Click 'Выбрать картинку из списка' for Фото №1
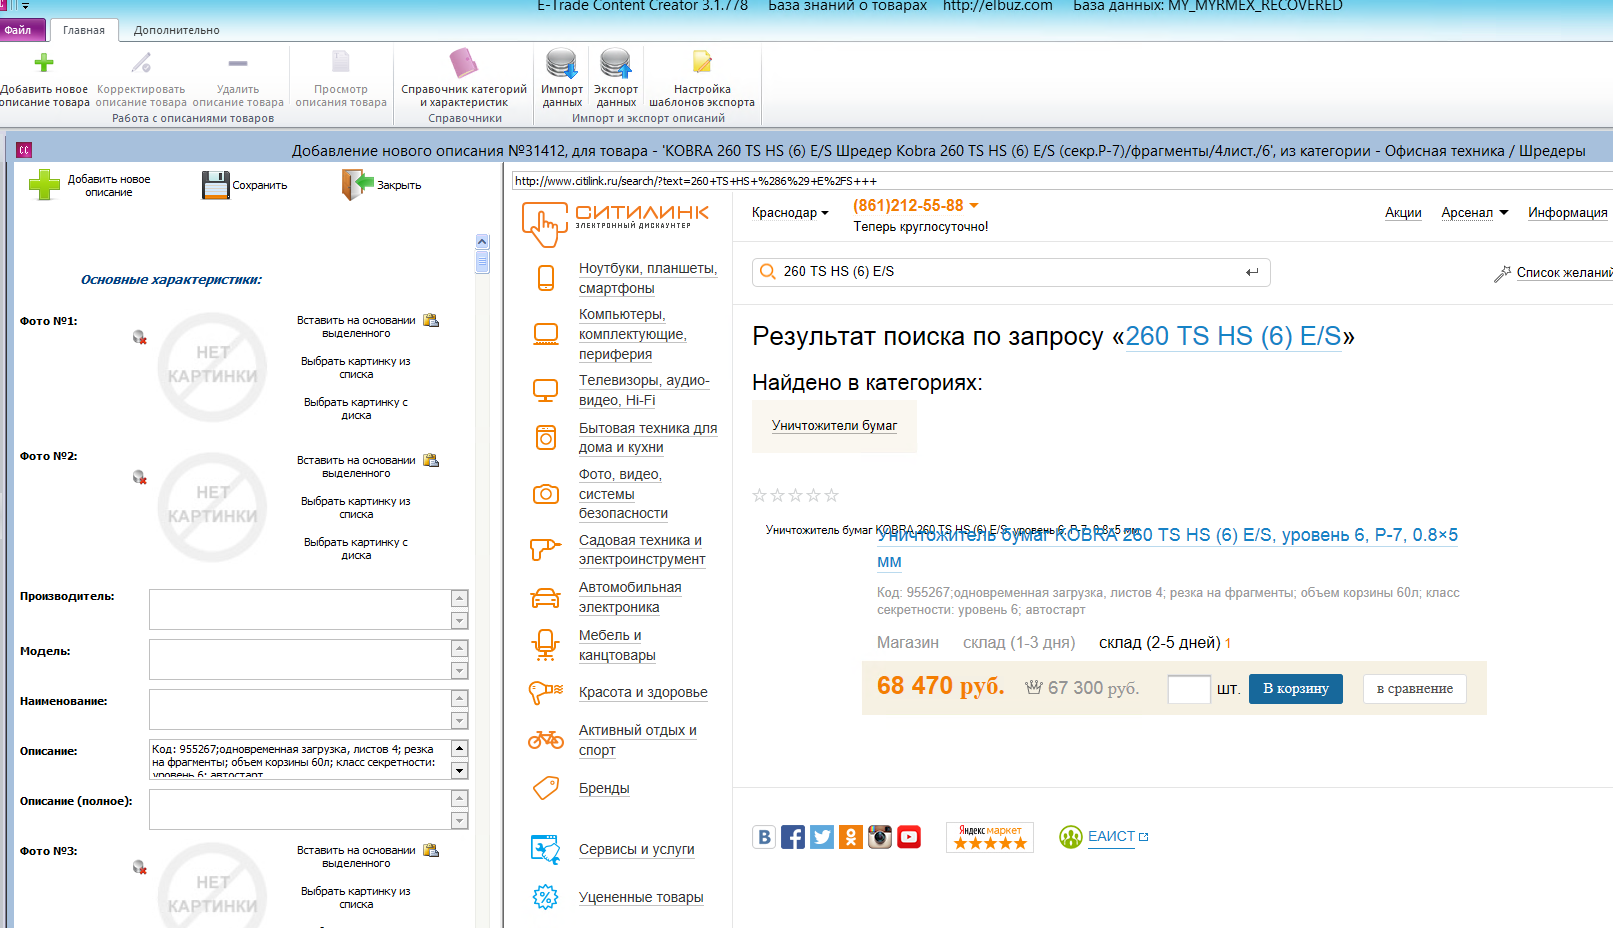The height and width of the screenshot is (928, 1613). [x=356, y=368]
